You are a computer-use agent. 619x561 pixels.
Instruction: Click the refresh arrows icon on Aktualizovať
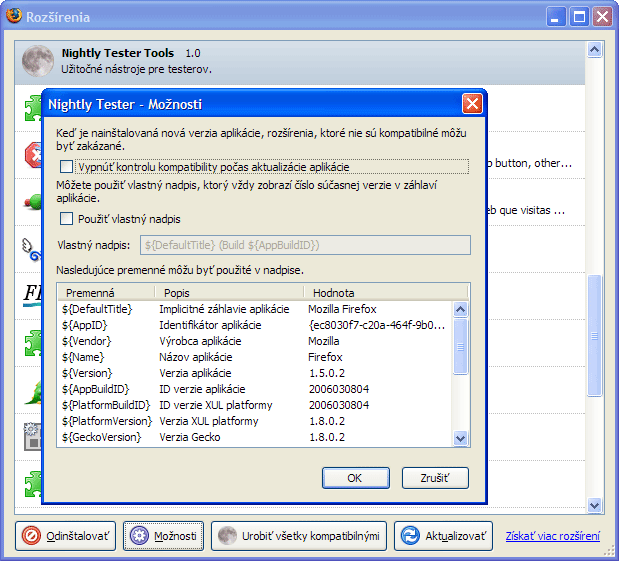[411, 536]
